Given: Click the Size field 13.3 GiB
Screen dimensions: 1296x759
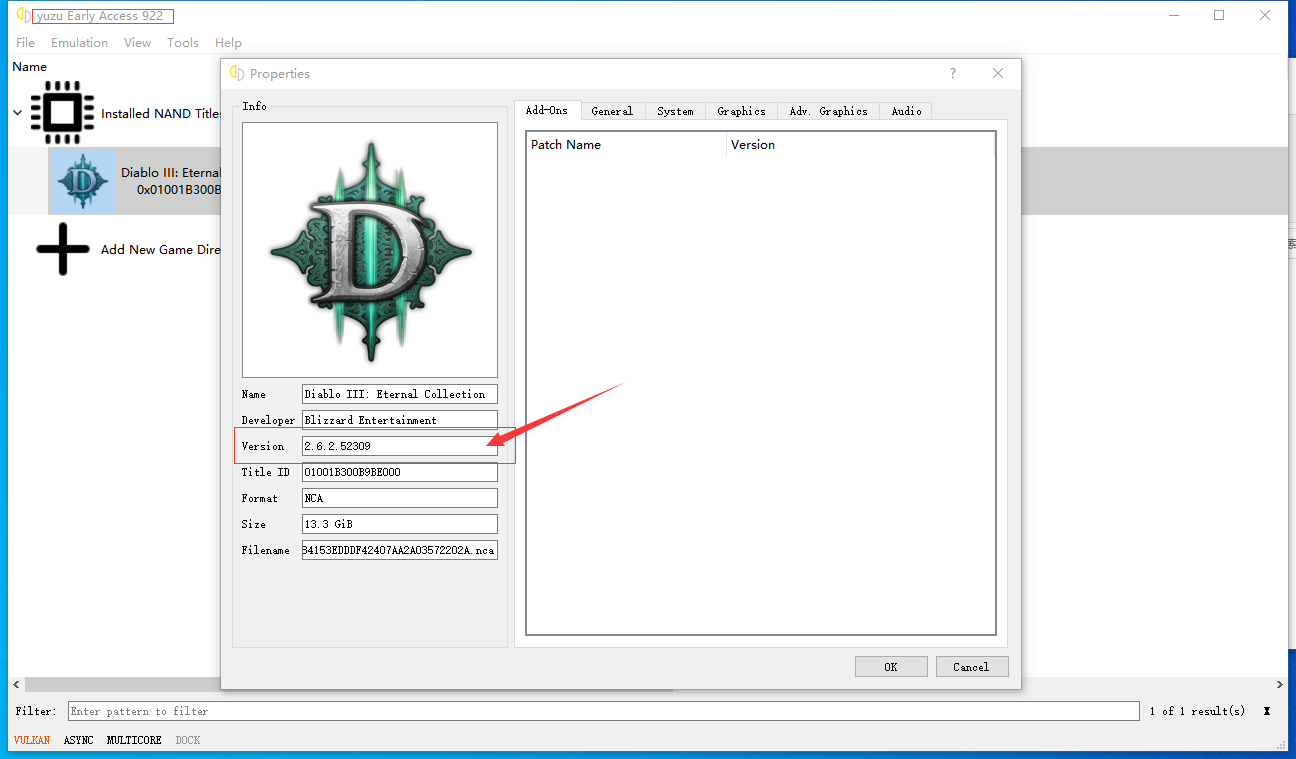Looking at the screenshot, I should [399, 524].
